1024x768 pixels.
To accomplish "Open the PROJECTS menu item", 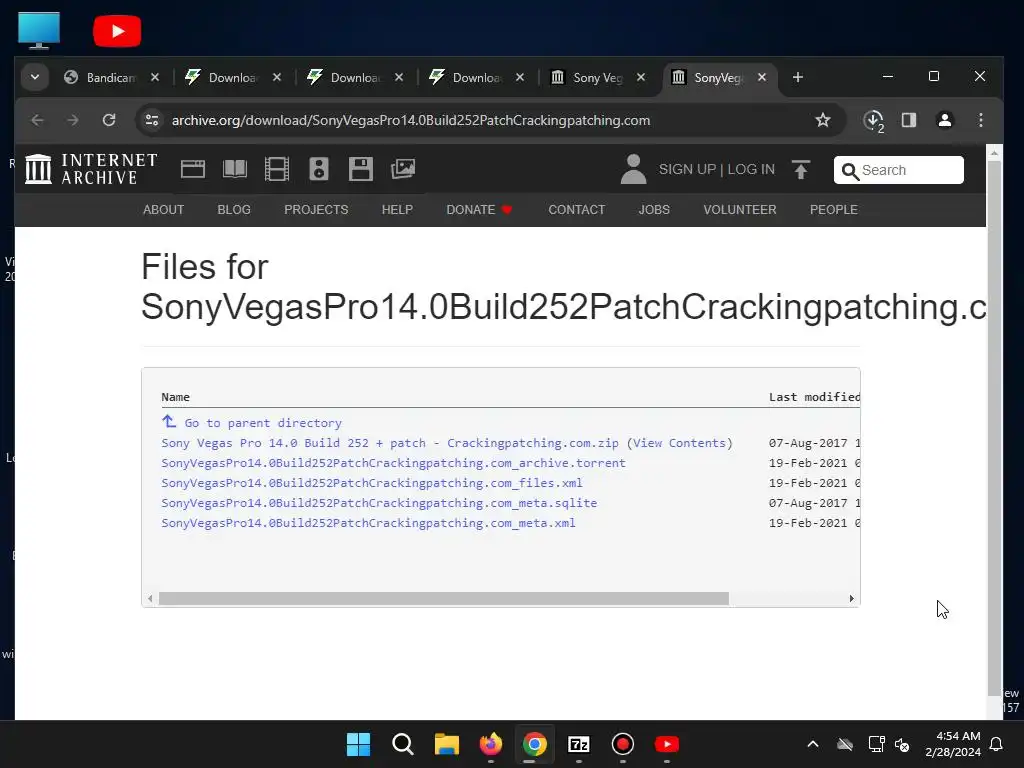I will tap(316, 210).
